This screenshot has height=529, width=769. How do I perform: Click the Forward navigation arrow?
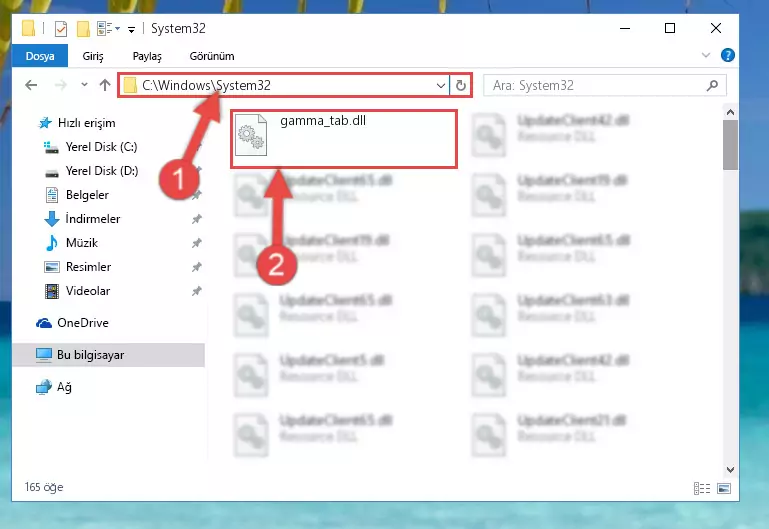60,85
